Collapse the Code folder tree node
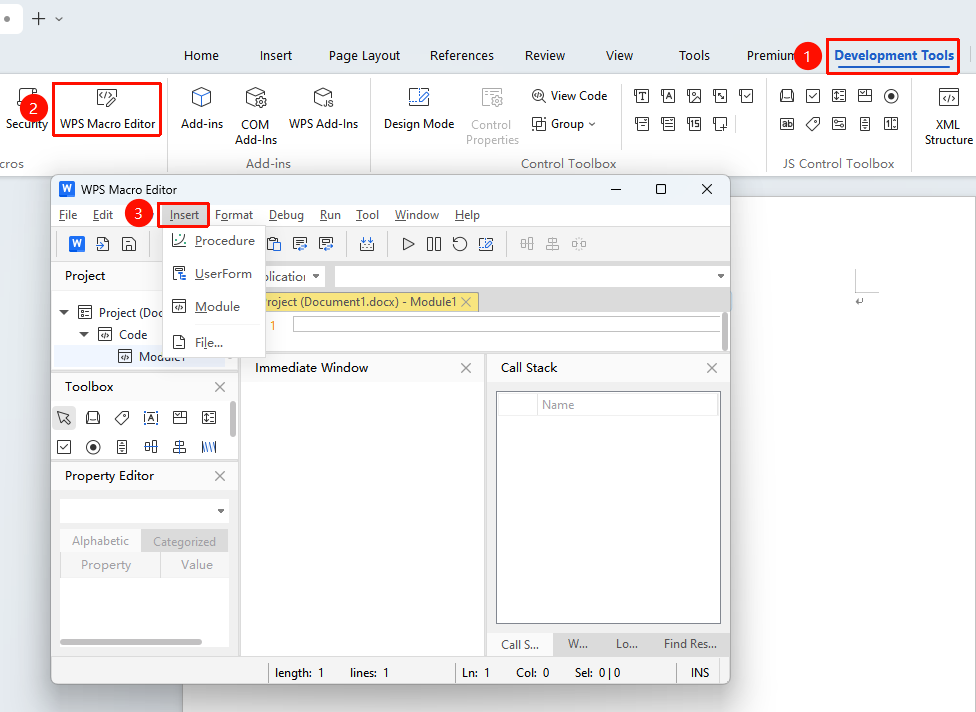976x712 pixels. (84, 334)
